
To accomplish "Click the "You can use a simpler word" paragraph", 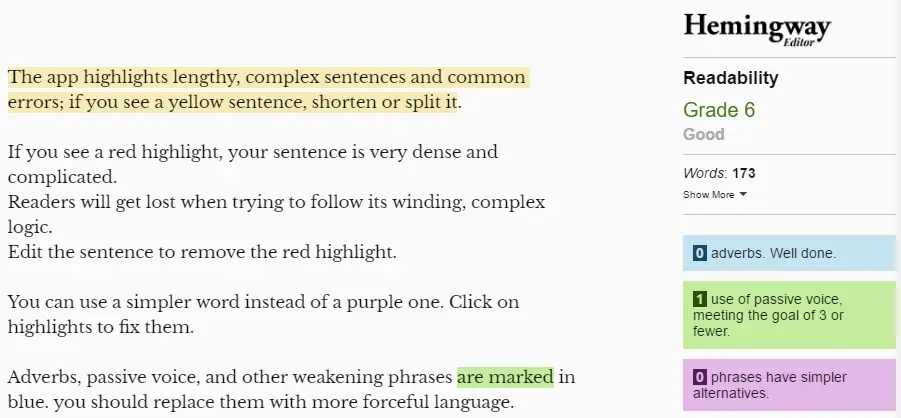I will point(263,315).
